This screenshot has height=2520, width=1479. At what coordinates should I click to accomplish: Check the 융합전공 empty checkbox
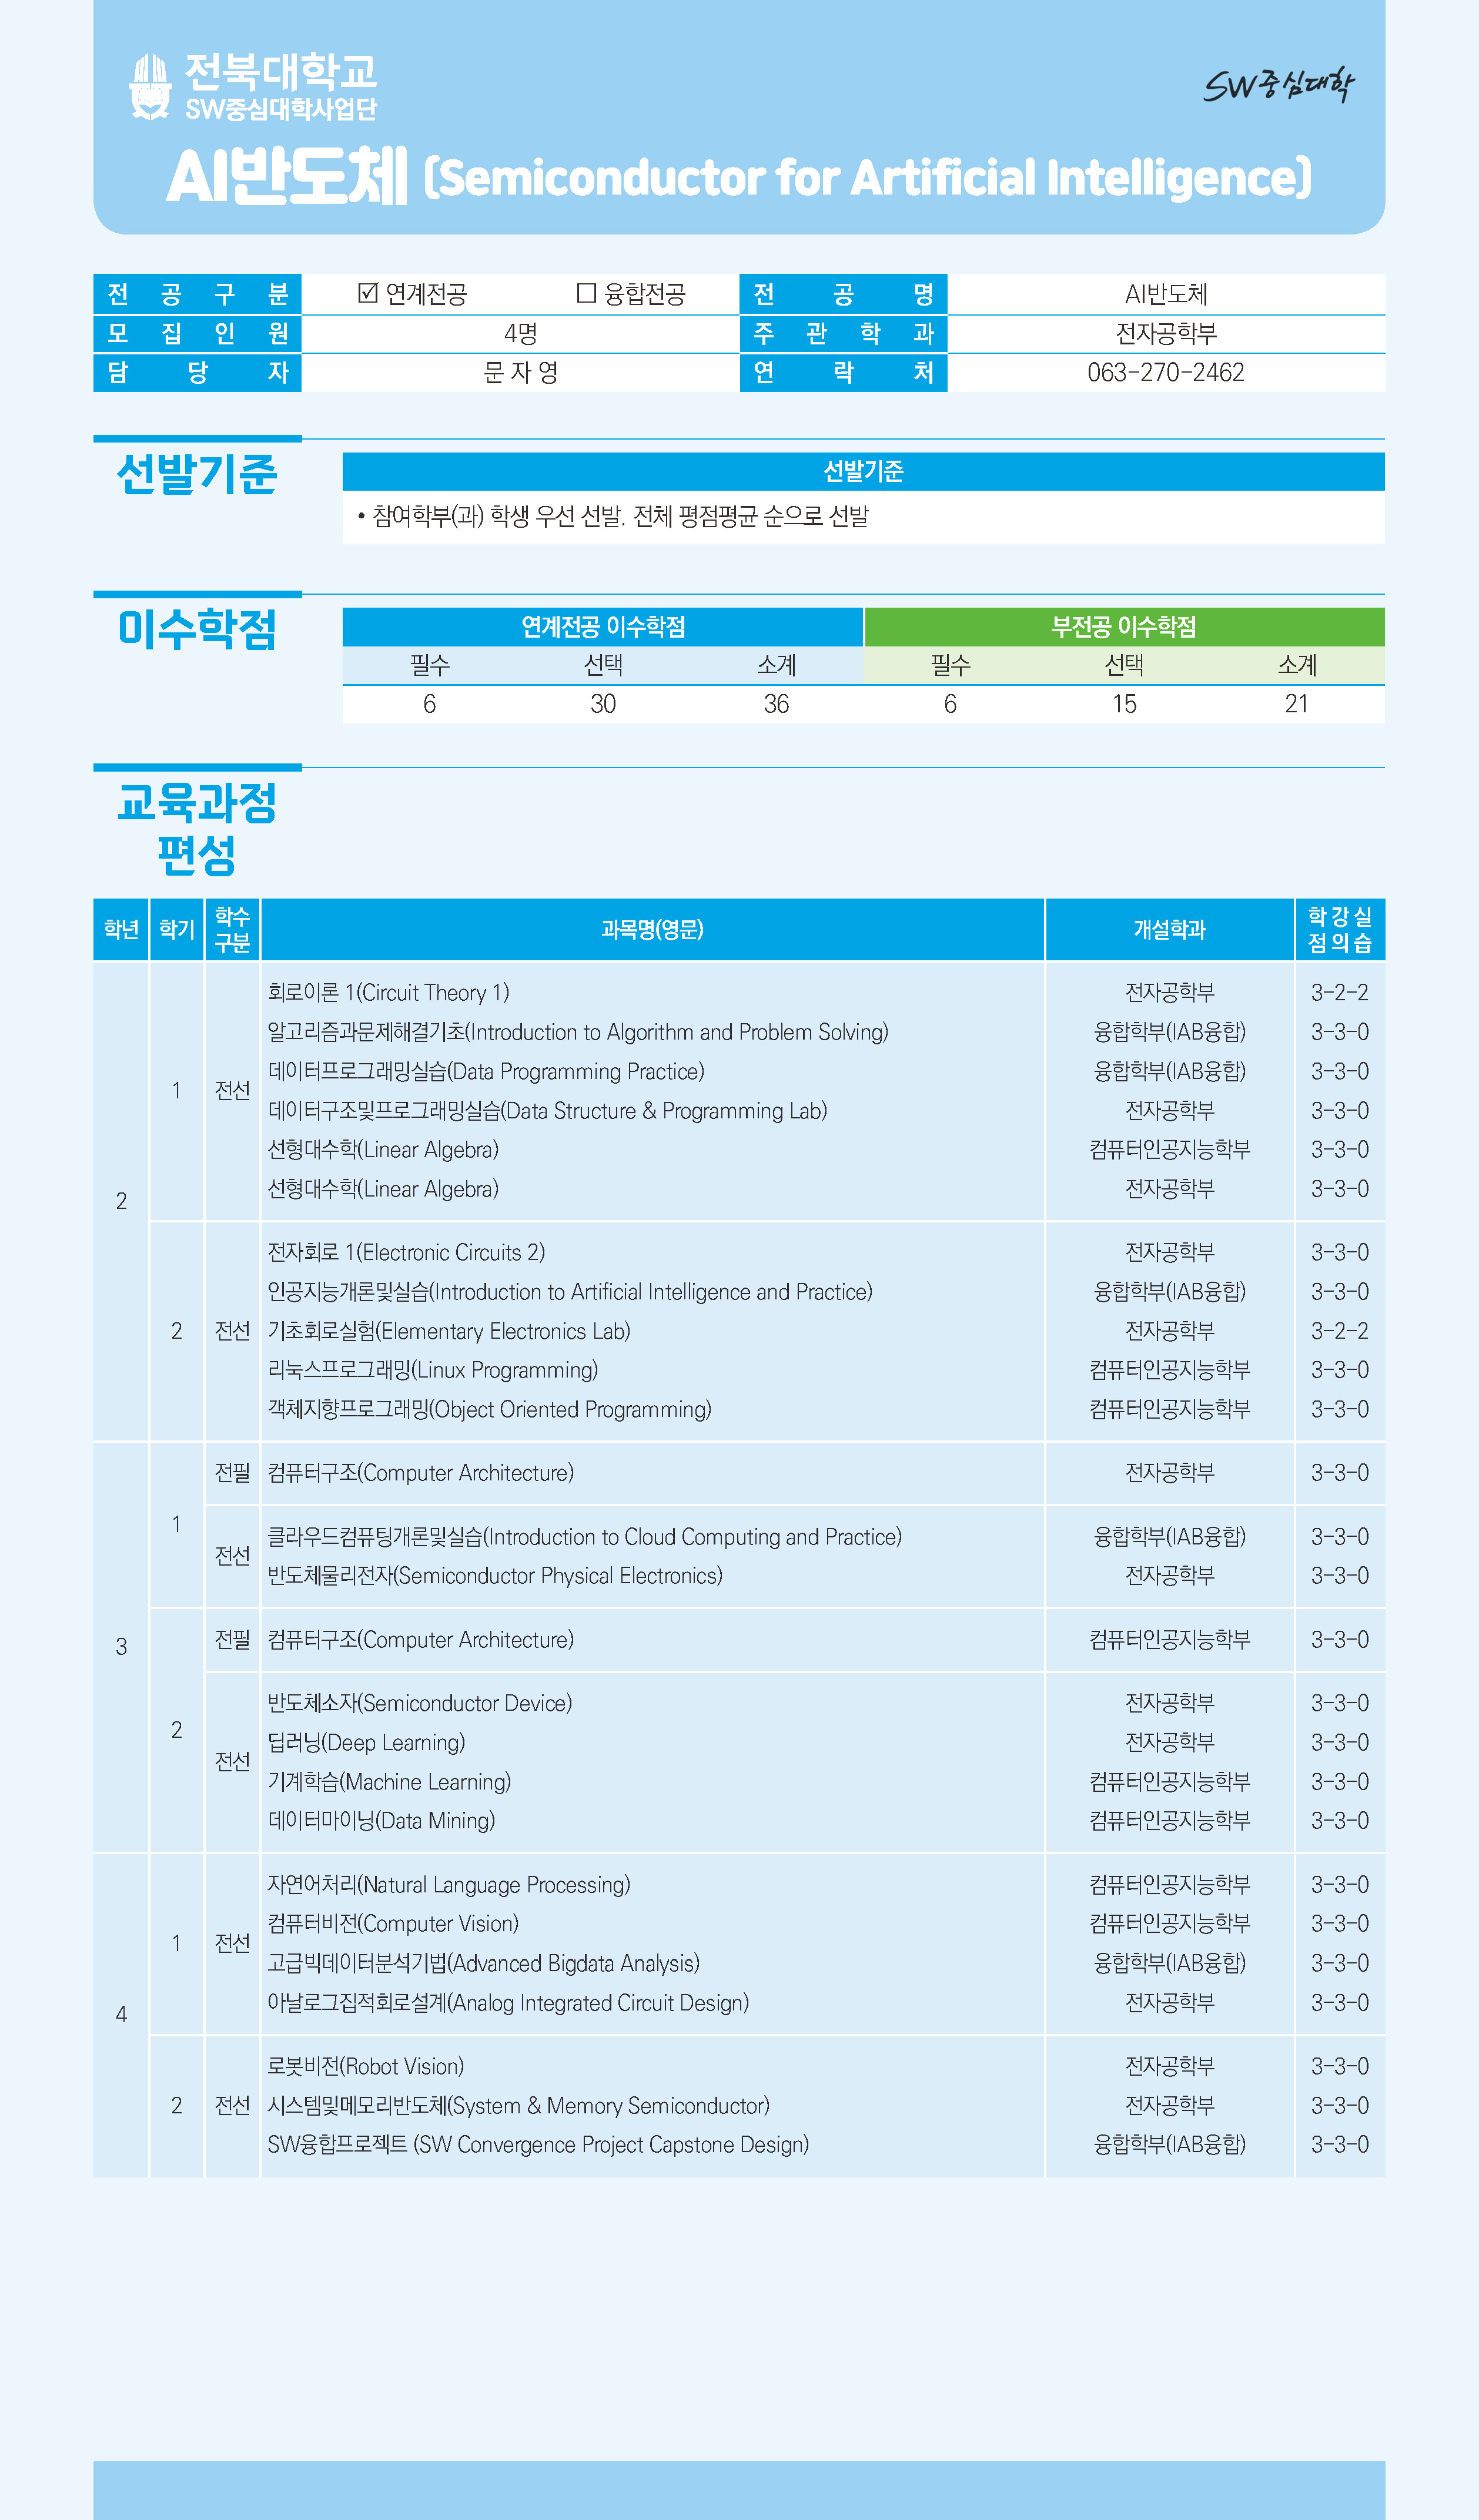click(x=586, y=293)
